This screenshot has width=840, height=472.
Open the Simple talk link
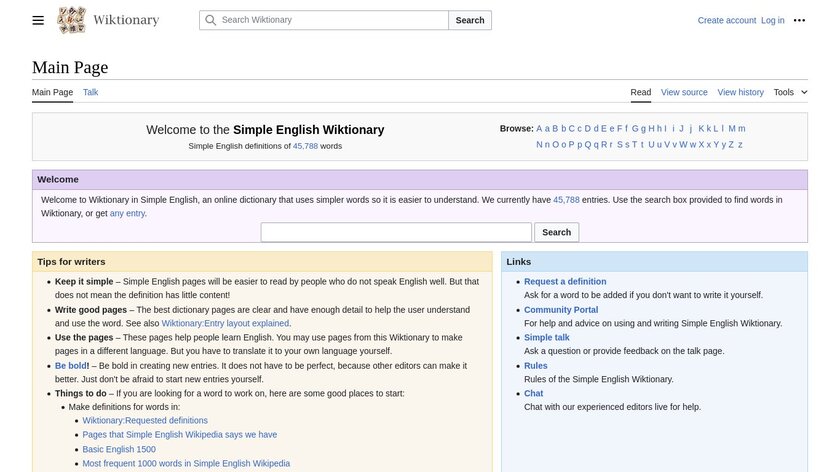[547, 338]
